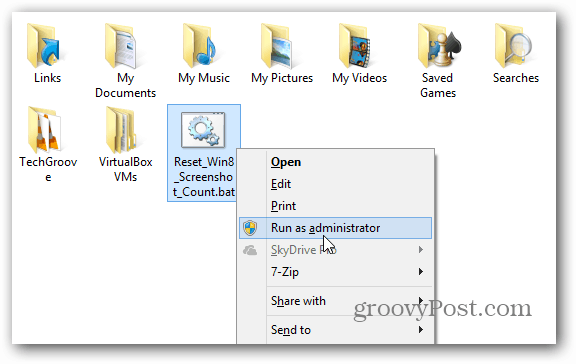Open the Send to menu entry
Viewport: 576px width, 364px height.
[x=335, y=330]
